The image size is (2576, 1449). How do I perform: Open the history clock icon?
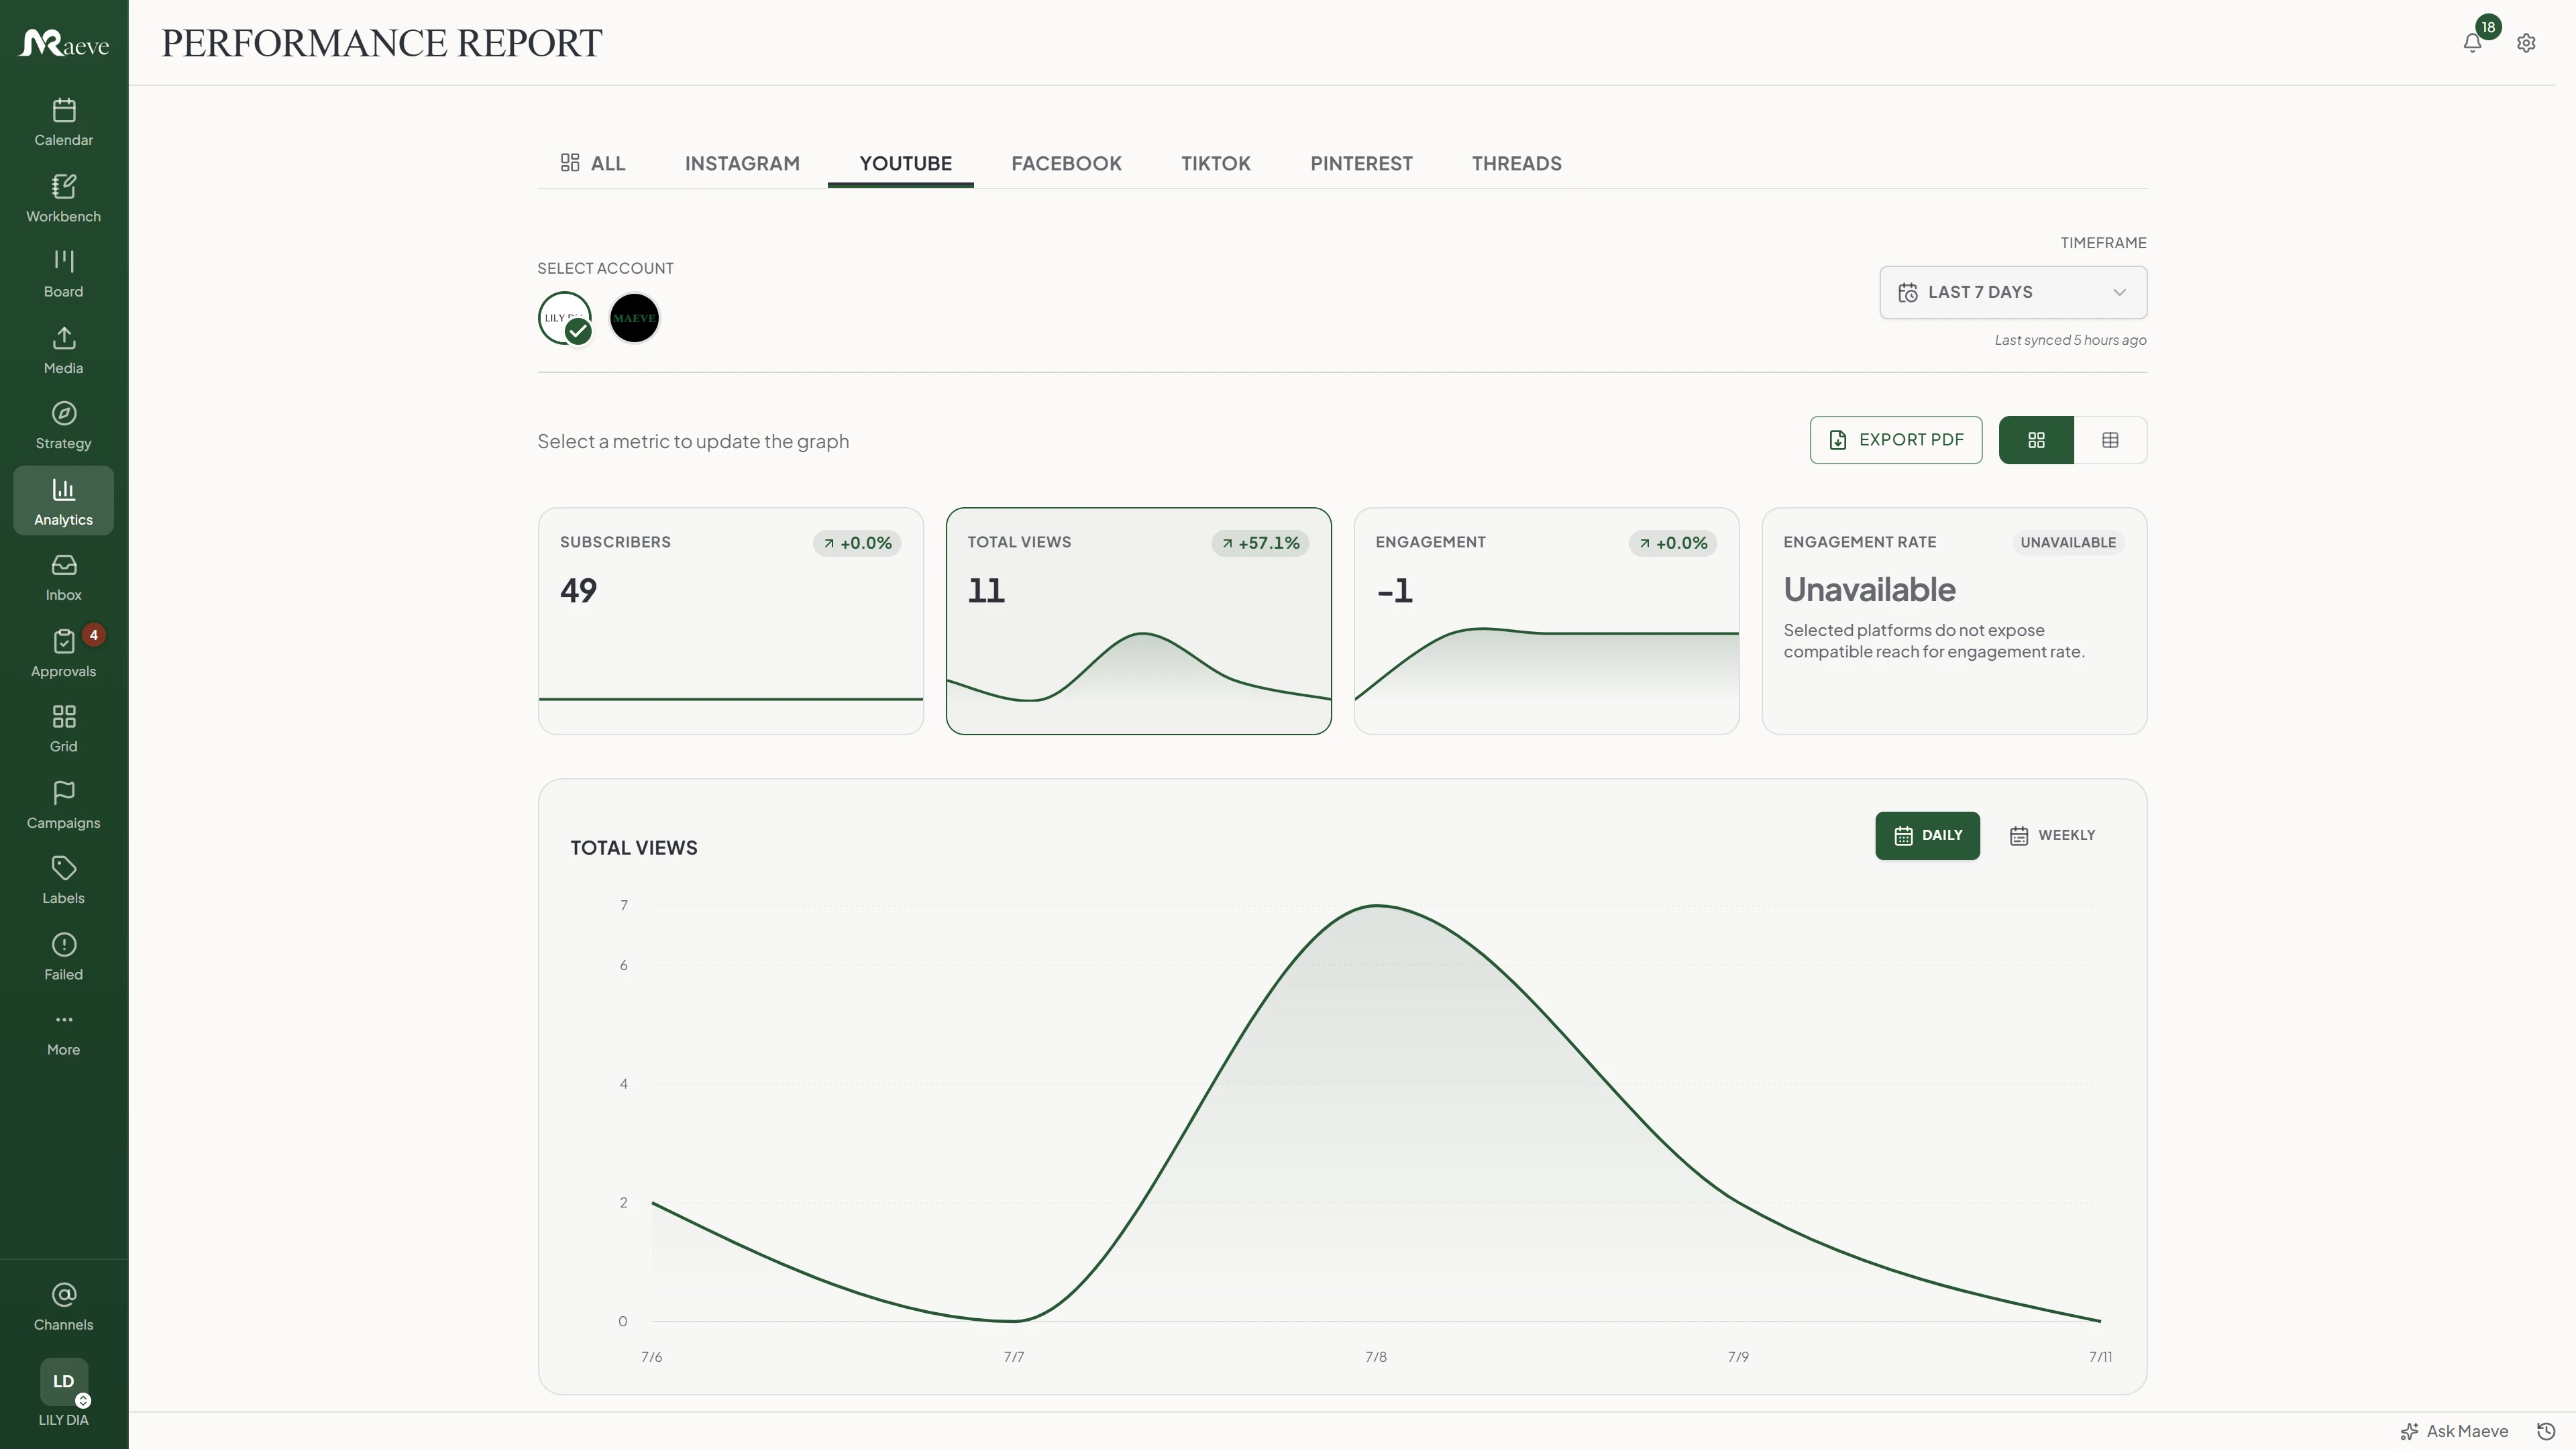tap(2547, 1431)
